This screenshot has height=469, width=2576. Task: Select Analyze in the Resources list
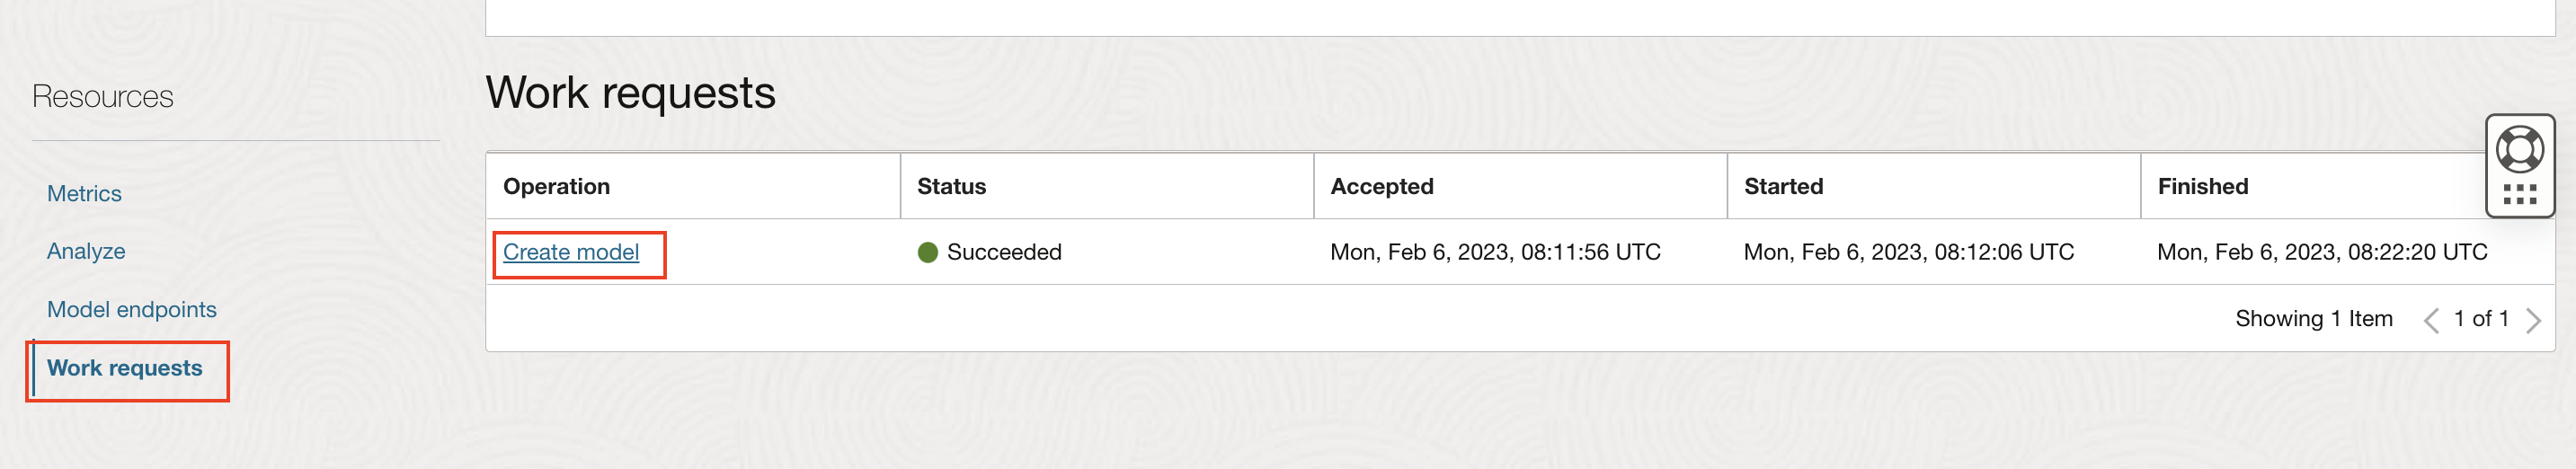point(86,251)
